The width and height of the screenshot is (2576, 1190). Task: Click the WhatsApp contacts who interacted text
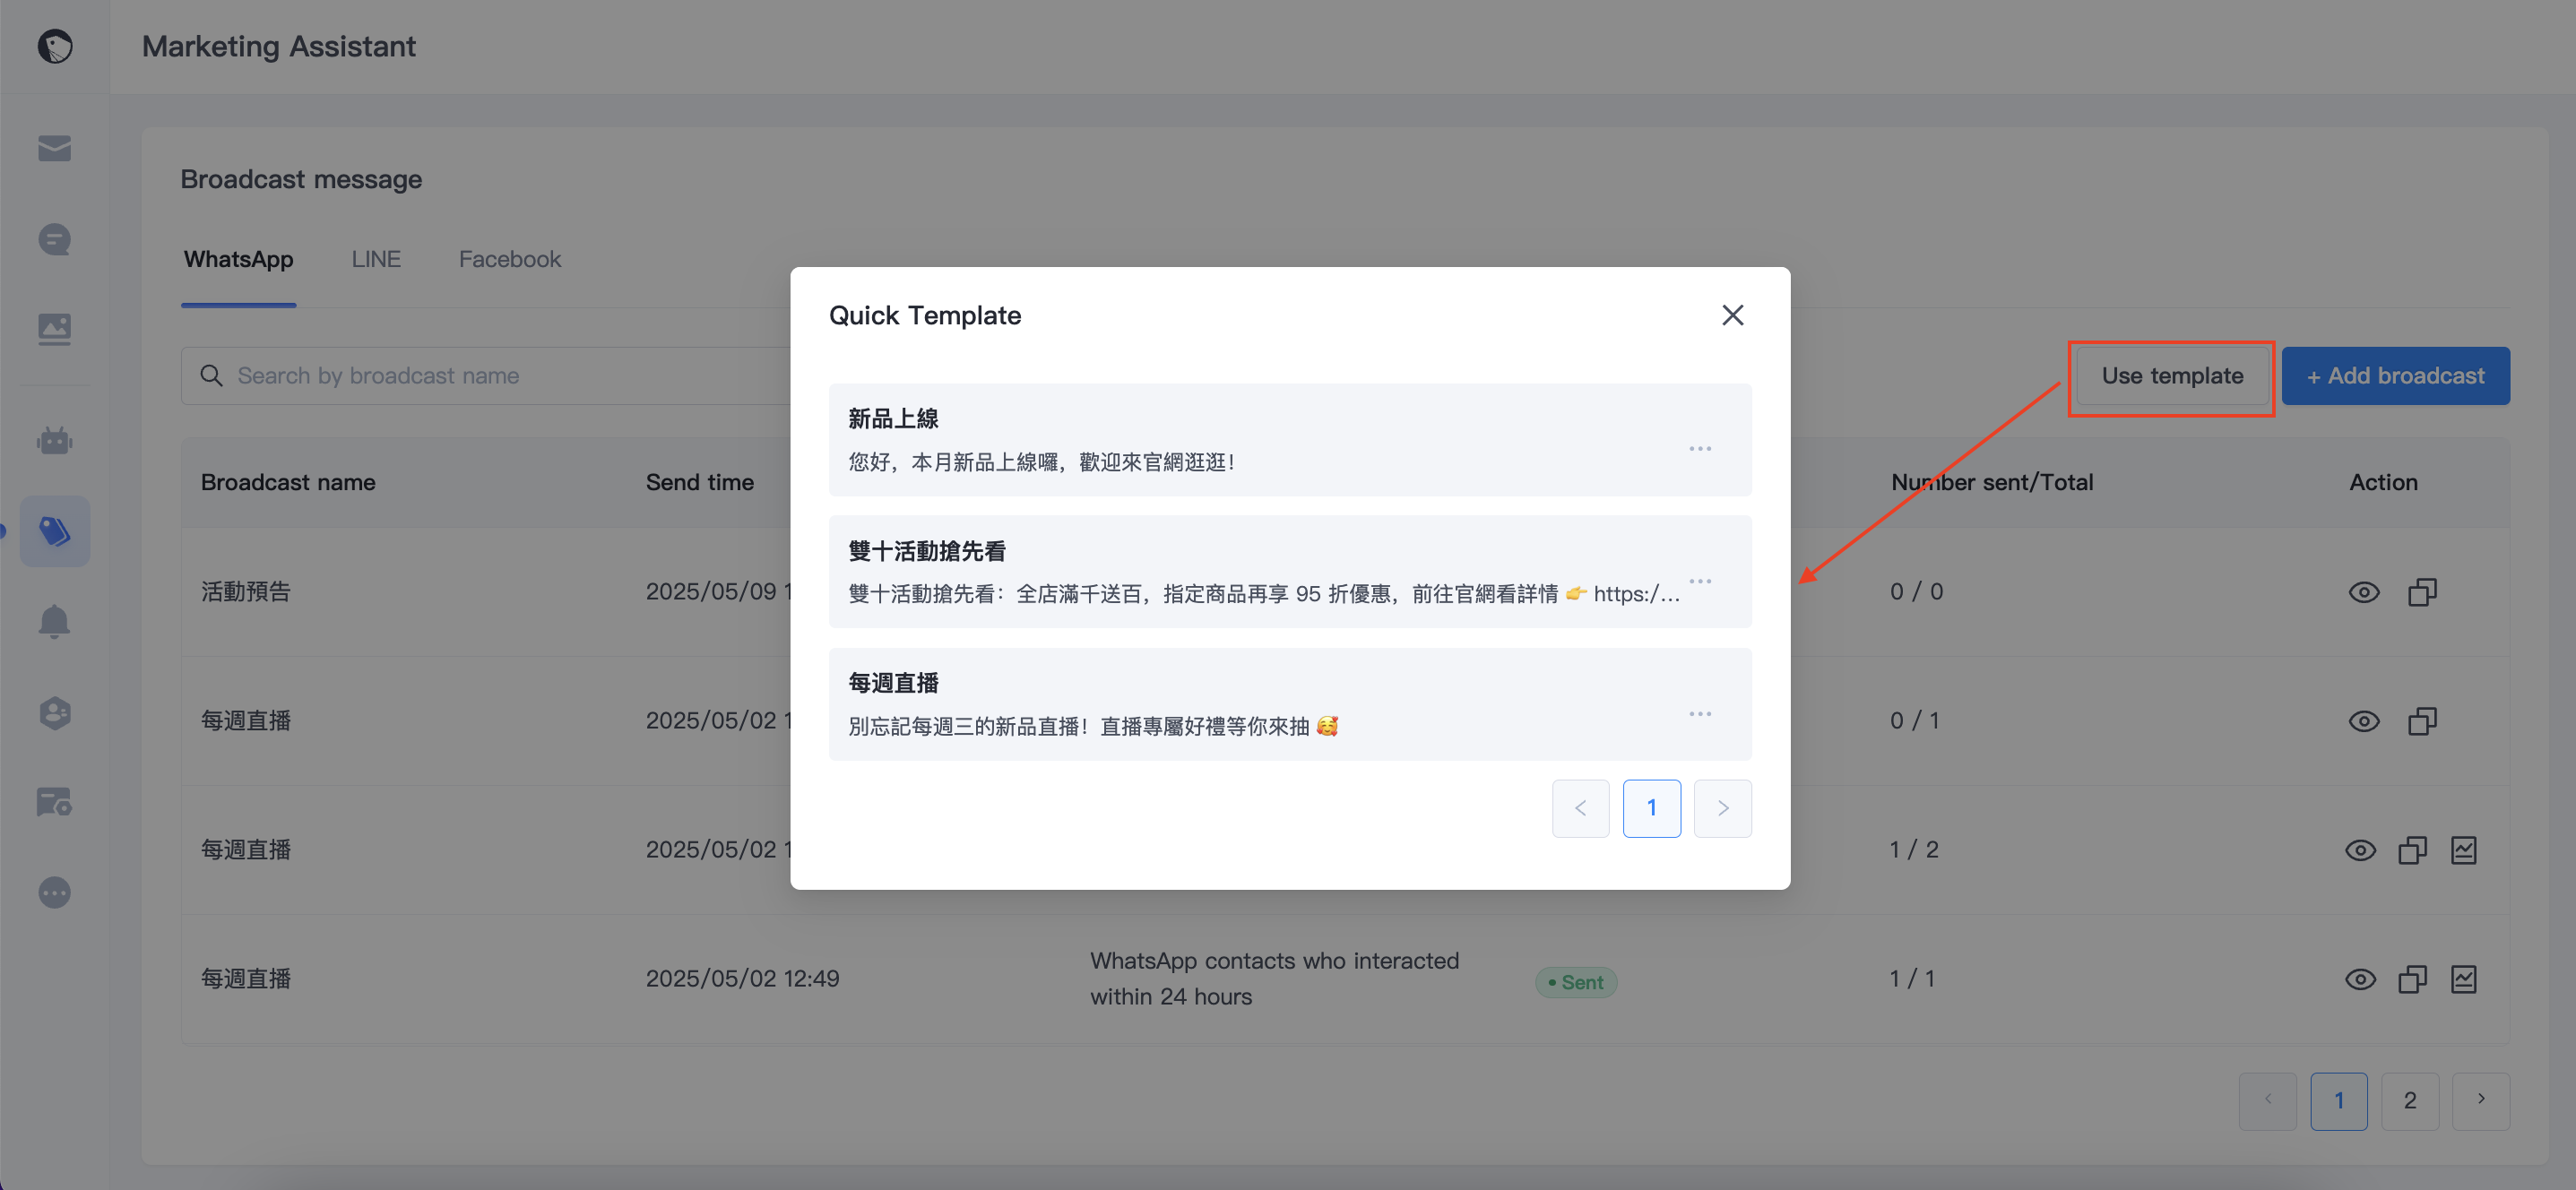pos(1274,979)
